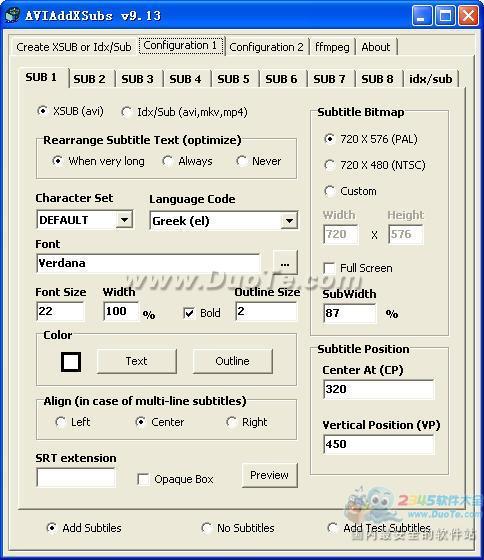484x560 pixels.
Task: Select the 720 X 480 (NTSC) option
Action: 329,165
